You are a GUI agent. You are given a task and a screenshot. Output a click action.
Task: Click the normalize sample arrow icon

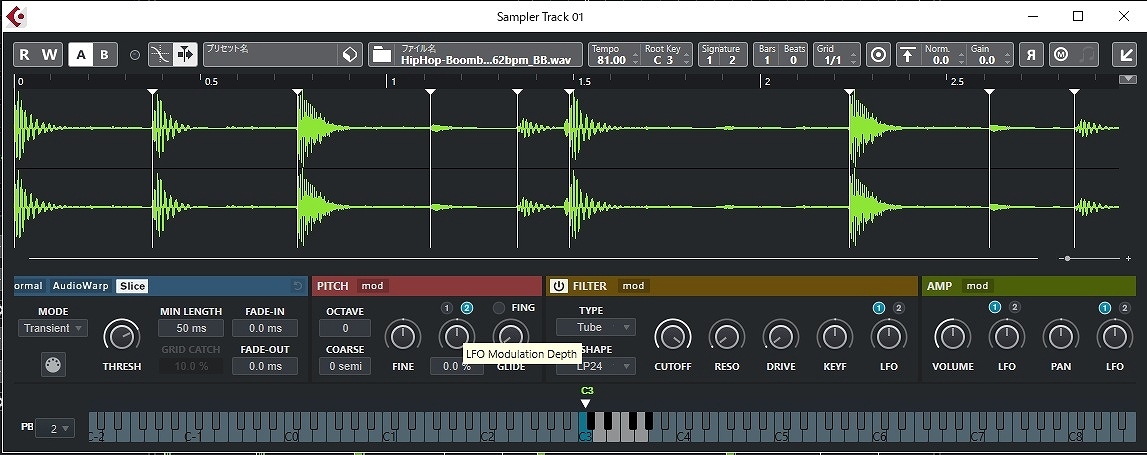pyautogui.click(x=907, y=55)
